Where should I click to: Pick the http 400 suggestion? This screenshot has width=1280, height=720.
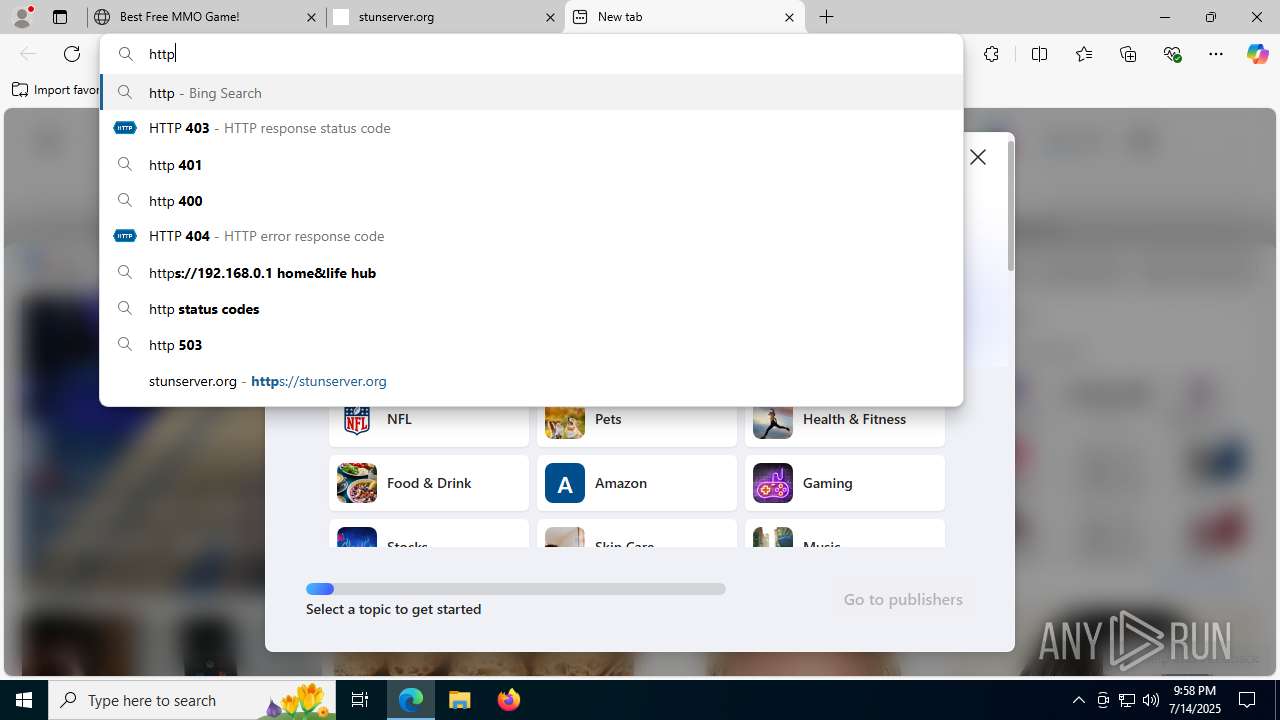tap(532, 200)
